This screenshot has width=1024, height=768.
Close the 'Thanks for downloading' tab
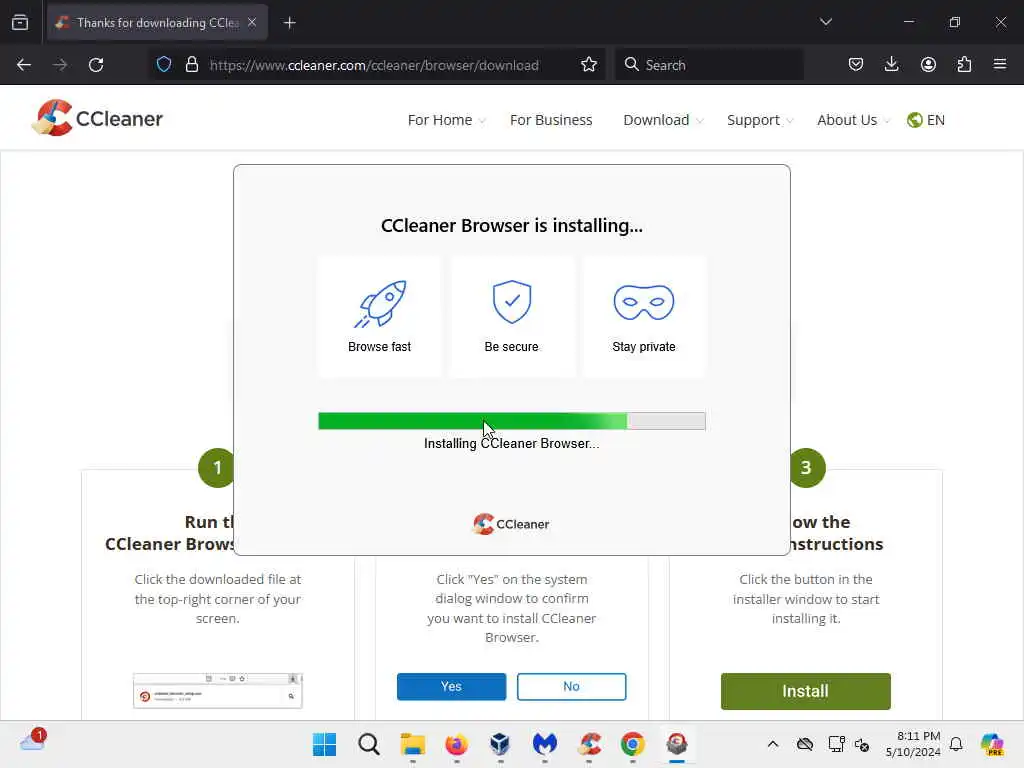252,22
